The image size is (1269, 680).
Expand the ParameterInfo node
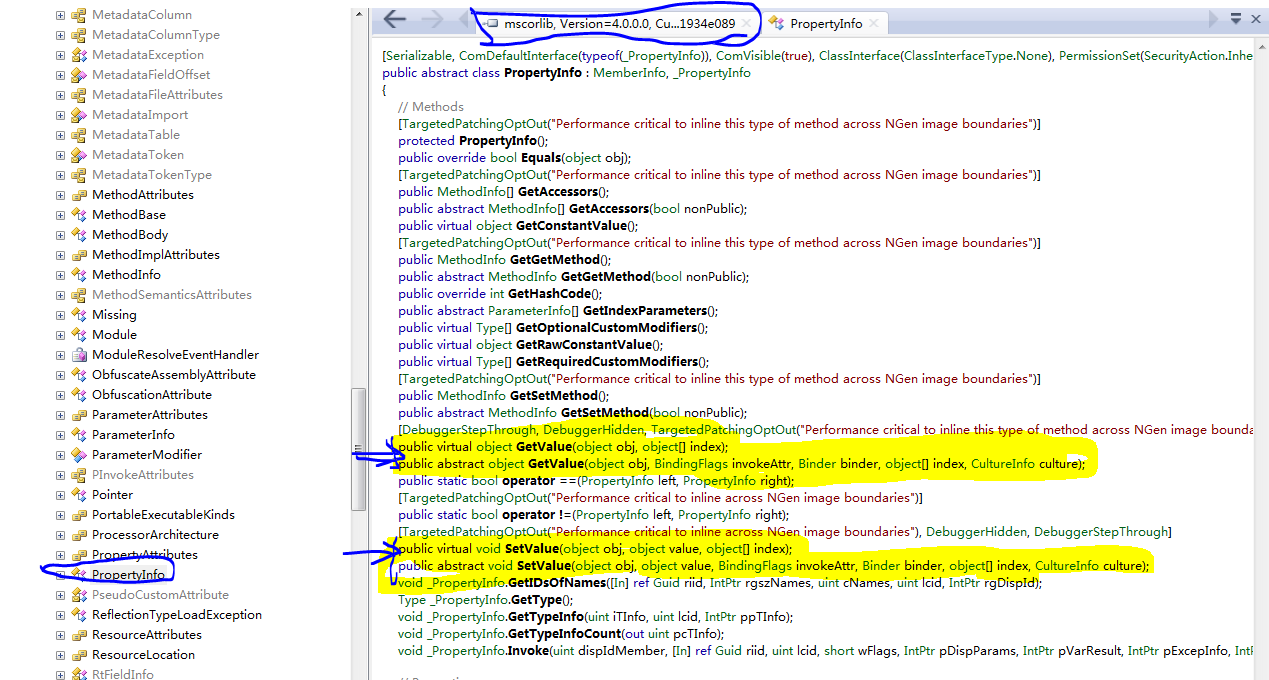(60, 435)
